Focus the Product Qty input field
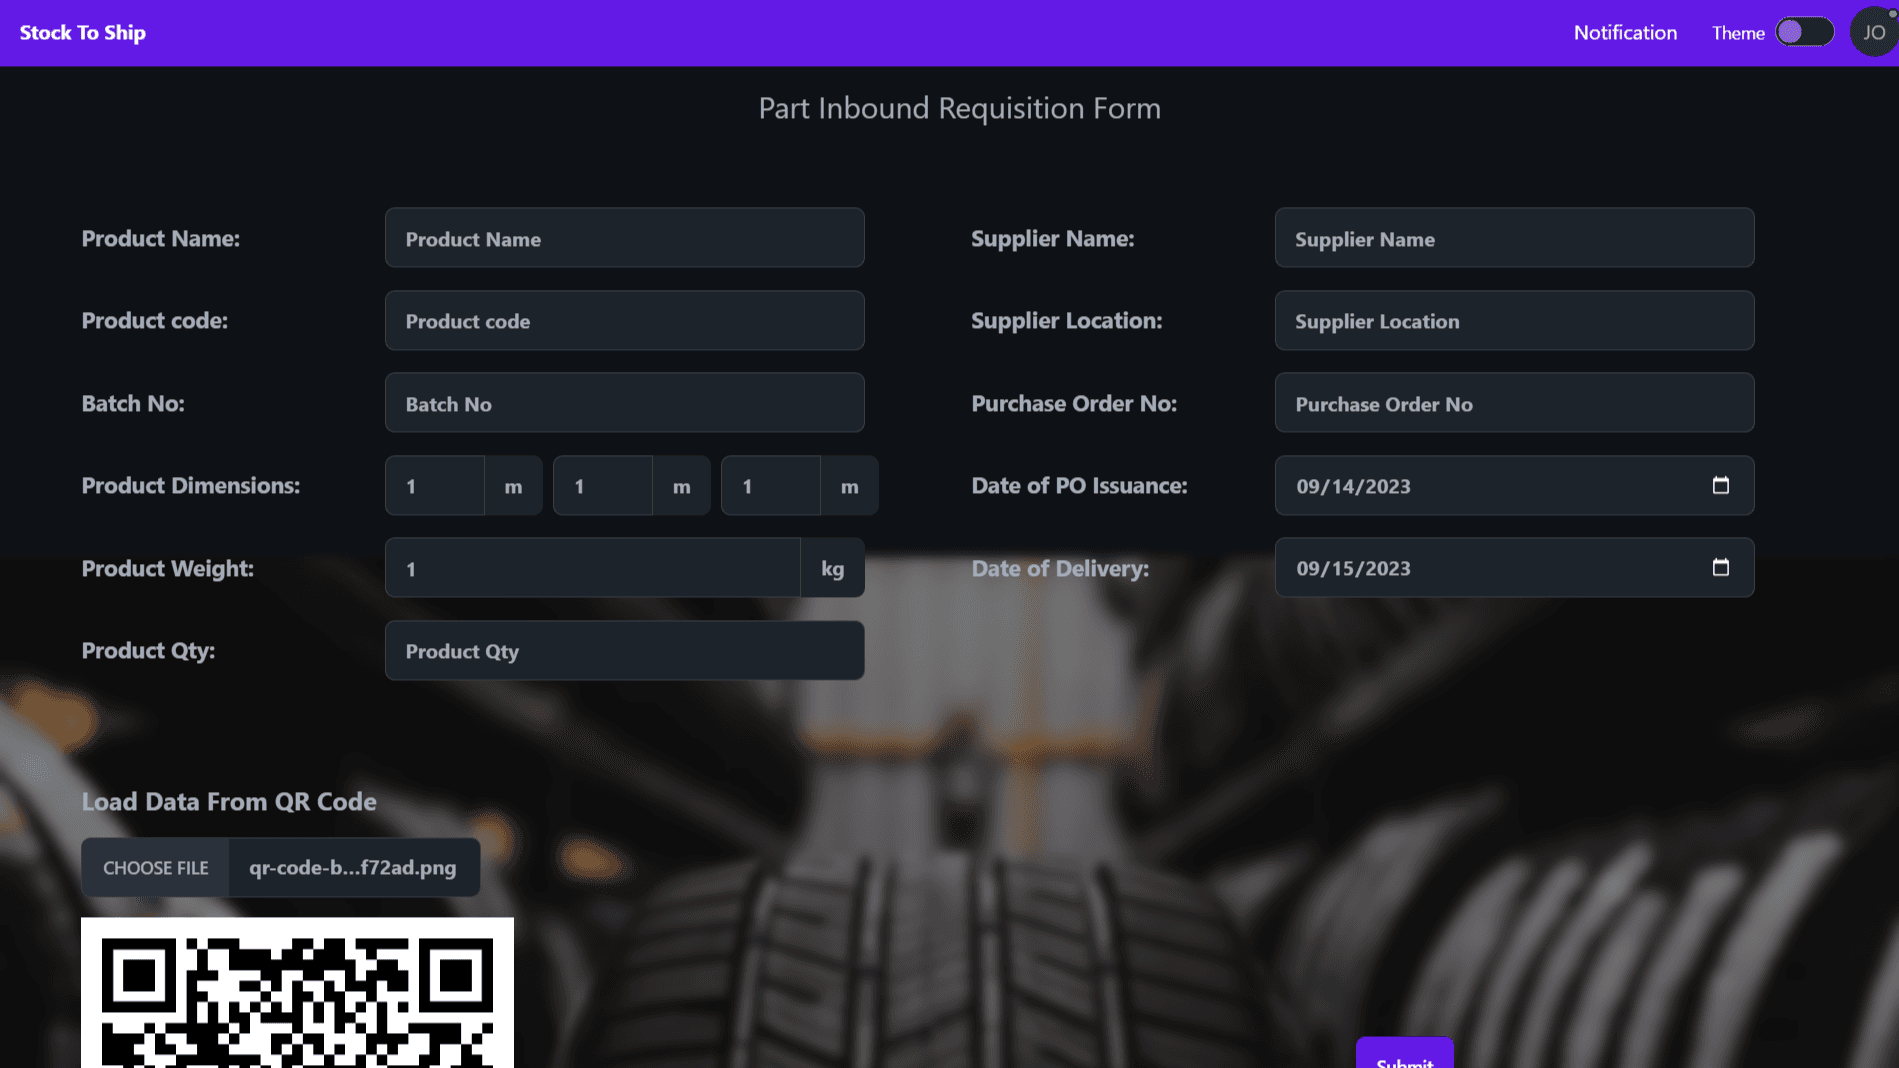1899x1068 pixels. pyautogui.click(x=624, y=651)
